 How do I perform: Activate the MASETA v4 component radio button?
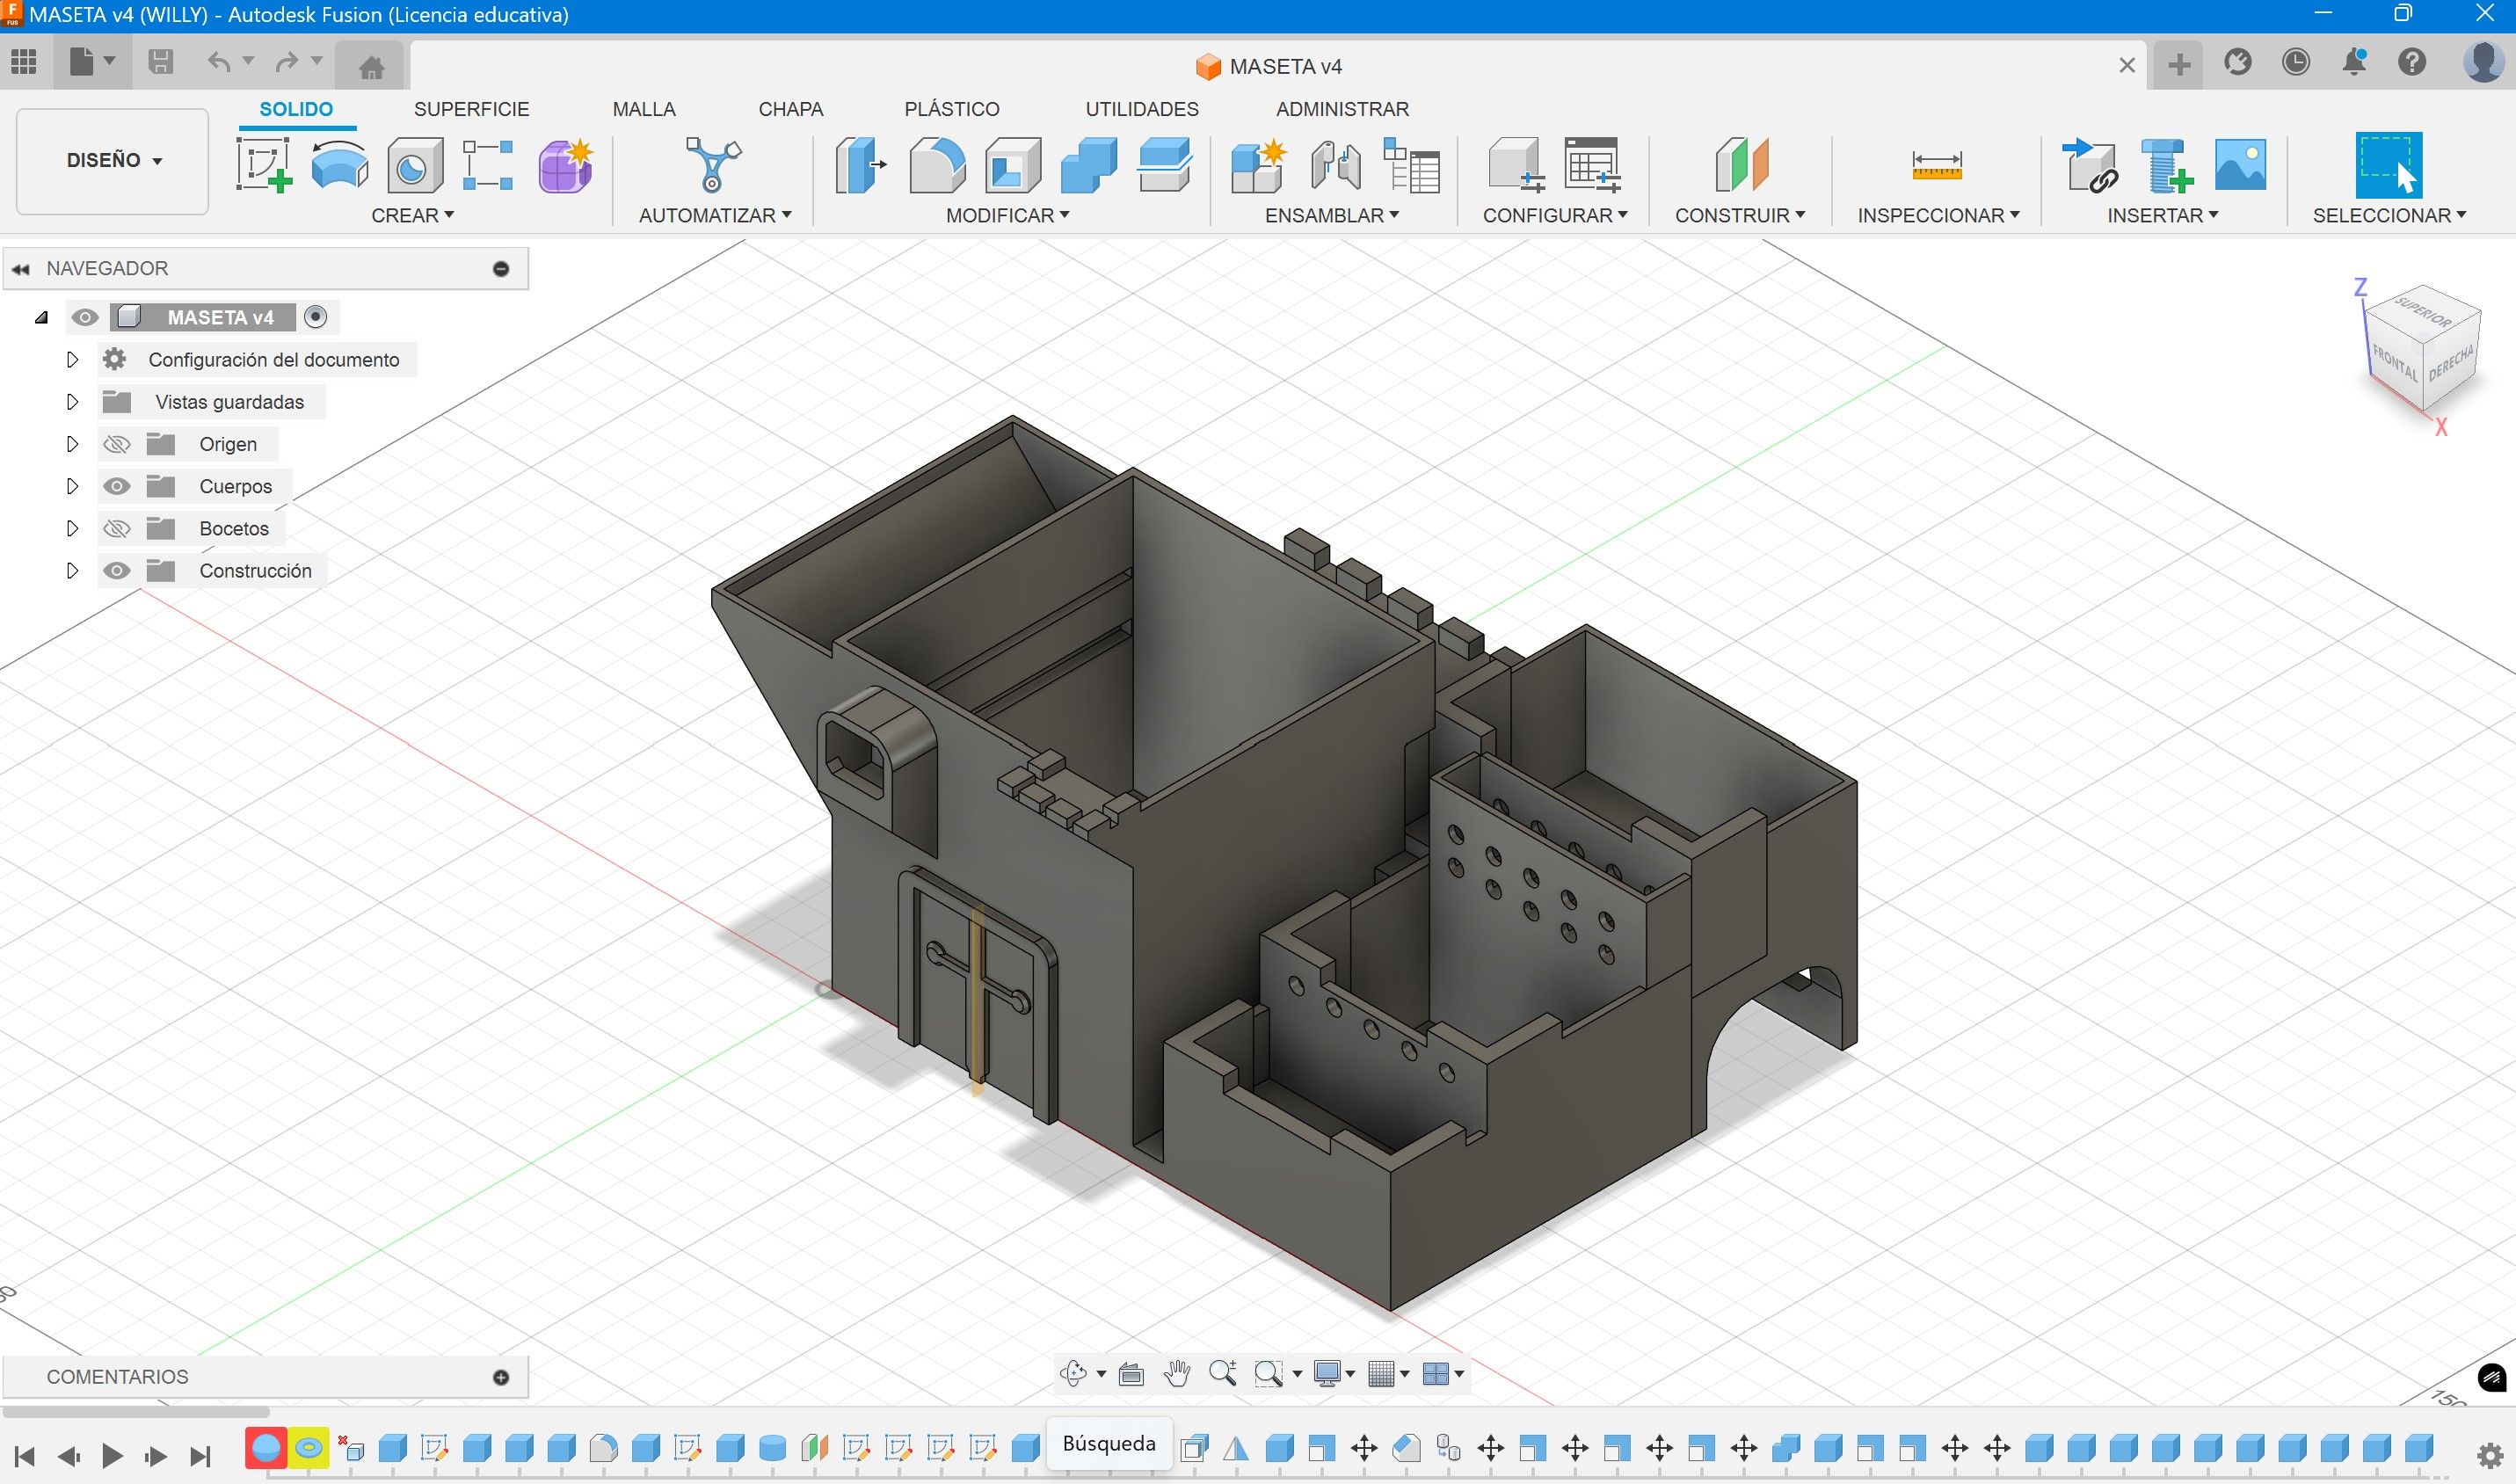(315, 317)
